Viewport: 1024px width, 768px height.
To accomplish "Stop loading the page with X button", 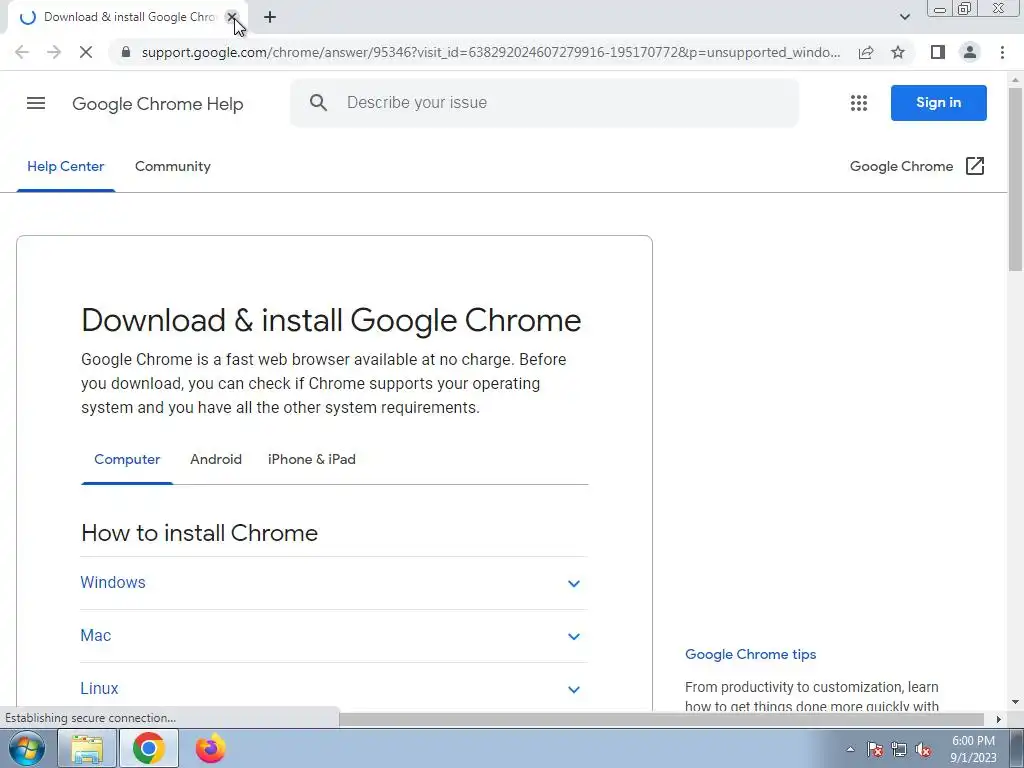I will pos(86,52).
